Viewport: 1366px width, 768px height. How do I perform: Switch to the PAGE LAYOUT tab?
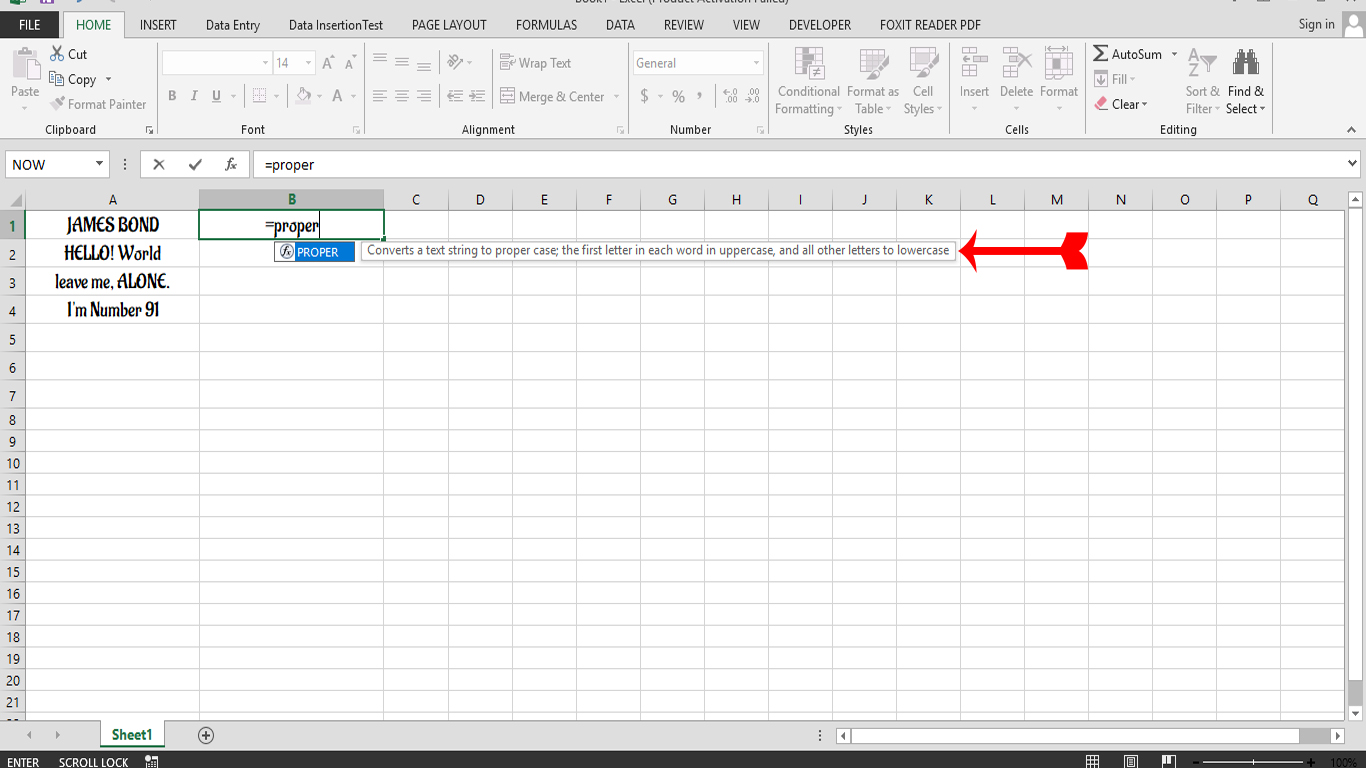(x=449, y=25)
